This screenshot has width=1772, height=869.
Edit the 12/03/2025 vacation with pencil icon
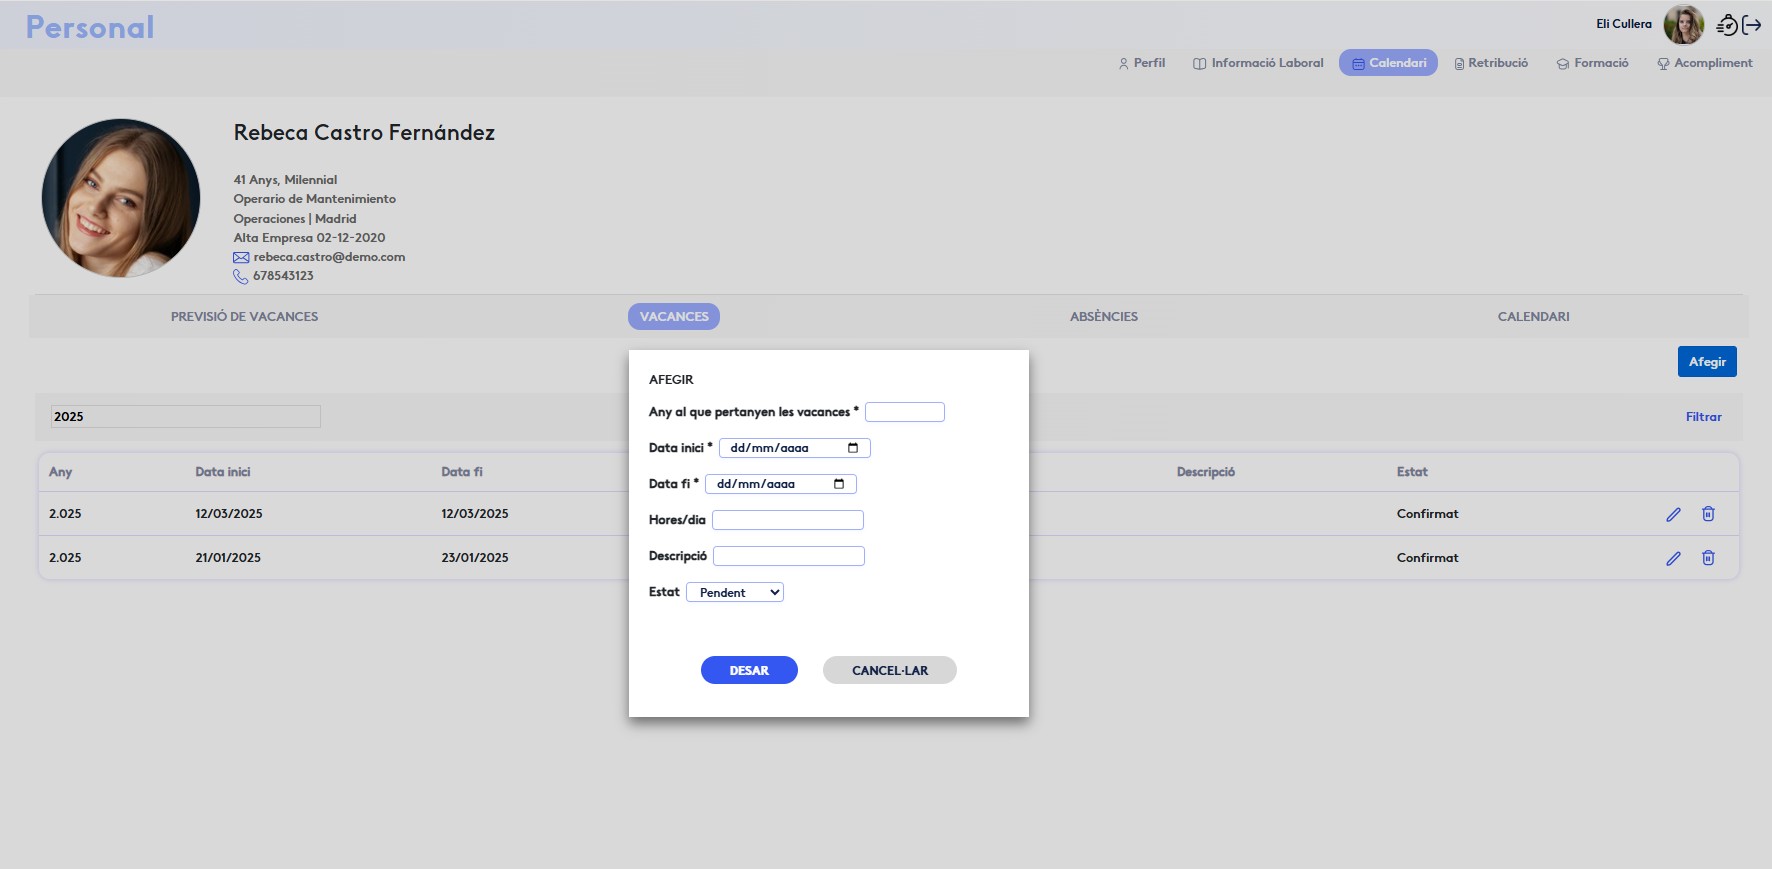click(1673, 514)
